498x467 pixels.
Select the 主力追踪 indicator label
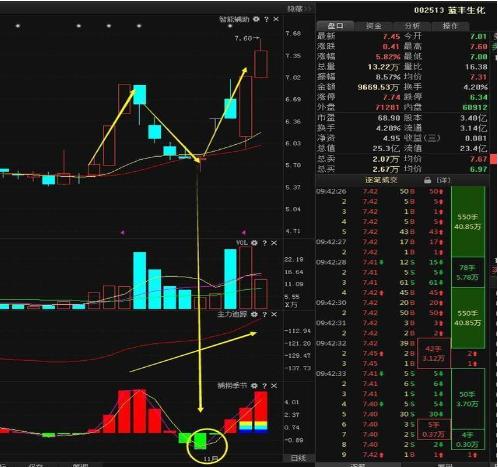click(x=232, y=314)
